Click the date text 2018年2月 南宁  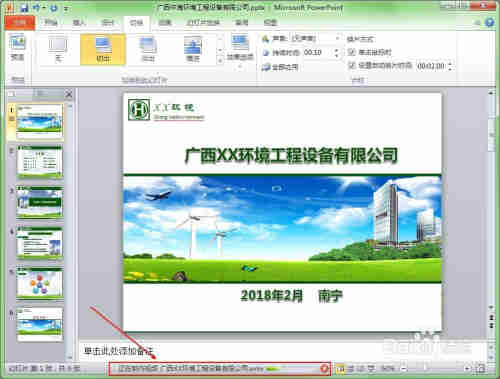click(x=292, y=296)
